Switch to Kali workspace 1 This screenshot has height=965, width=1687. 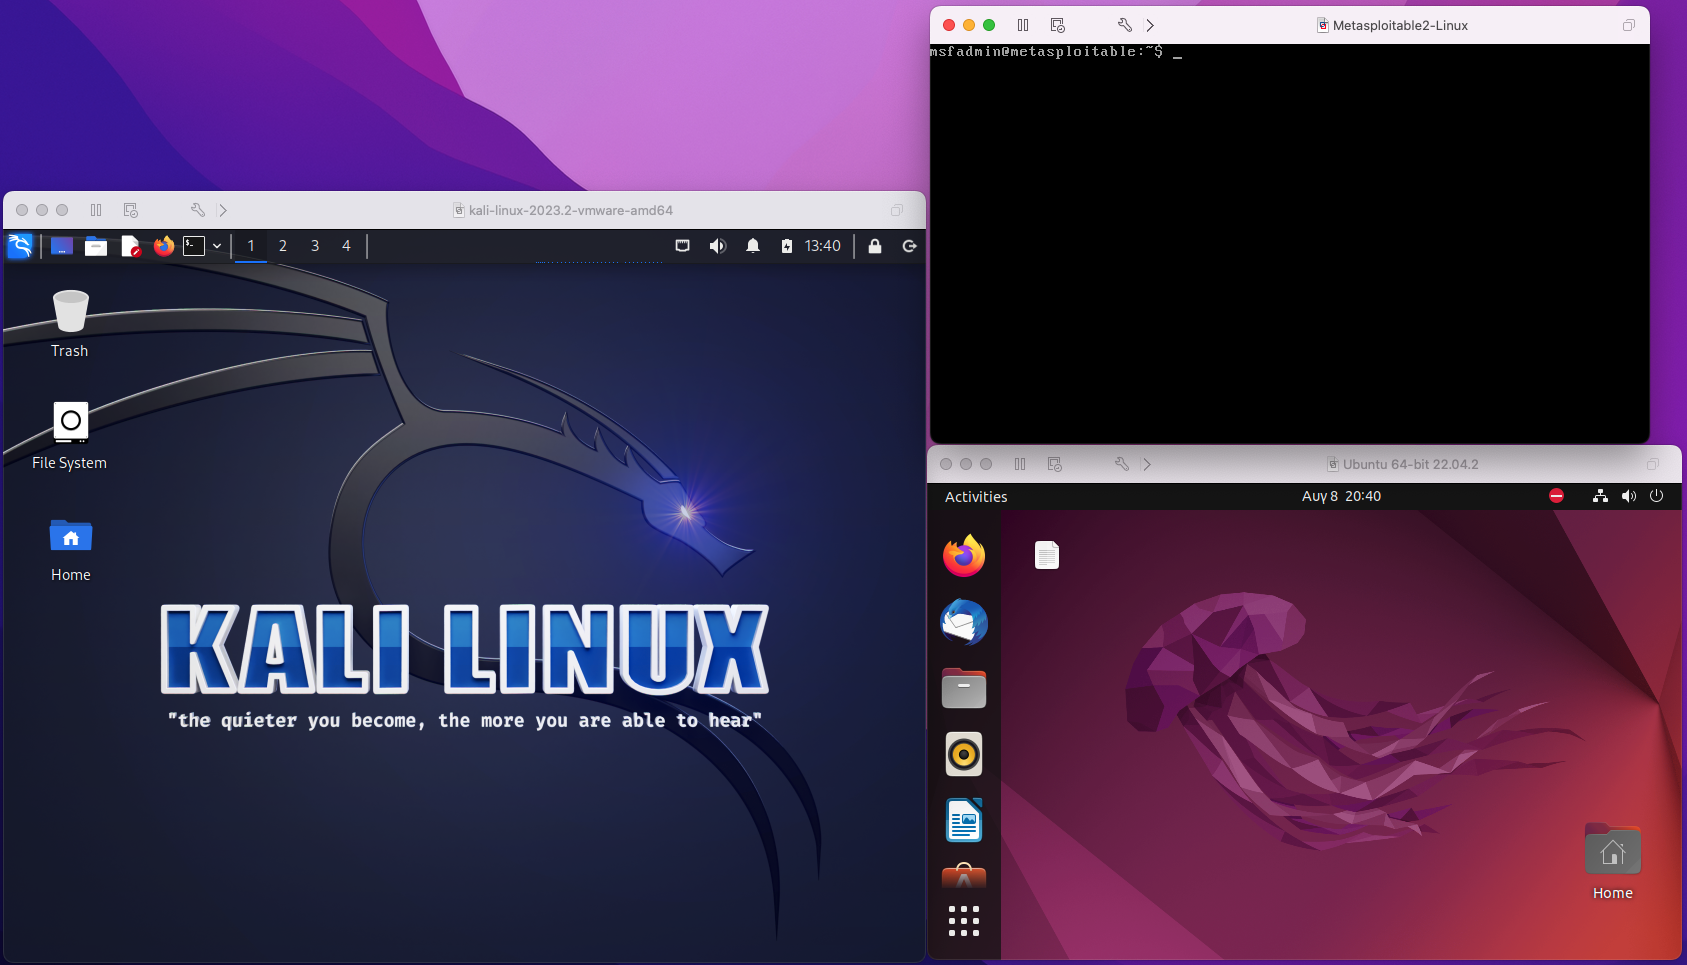[x=251, y=246]
